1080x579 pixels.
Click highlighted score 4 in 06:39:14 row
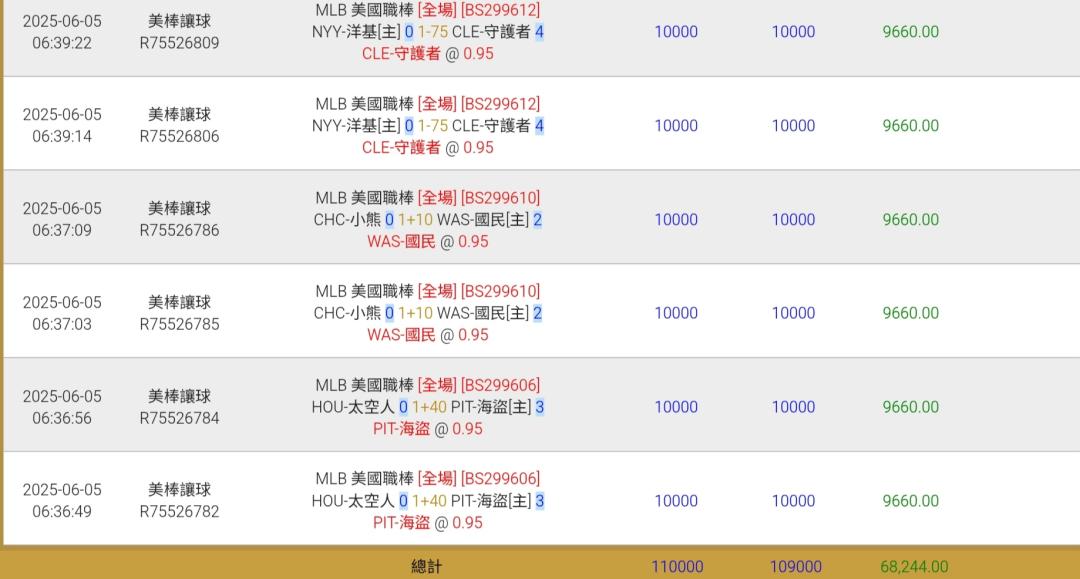pos(539,126)
